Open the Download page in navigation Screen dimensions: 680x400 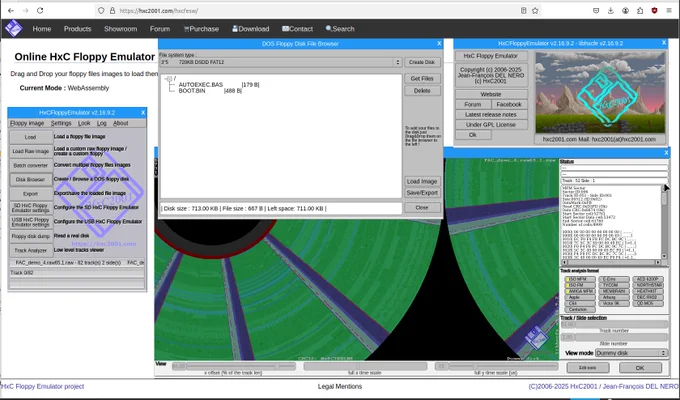(x=251, y=29)
